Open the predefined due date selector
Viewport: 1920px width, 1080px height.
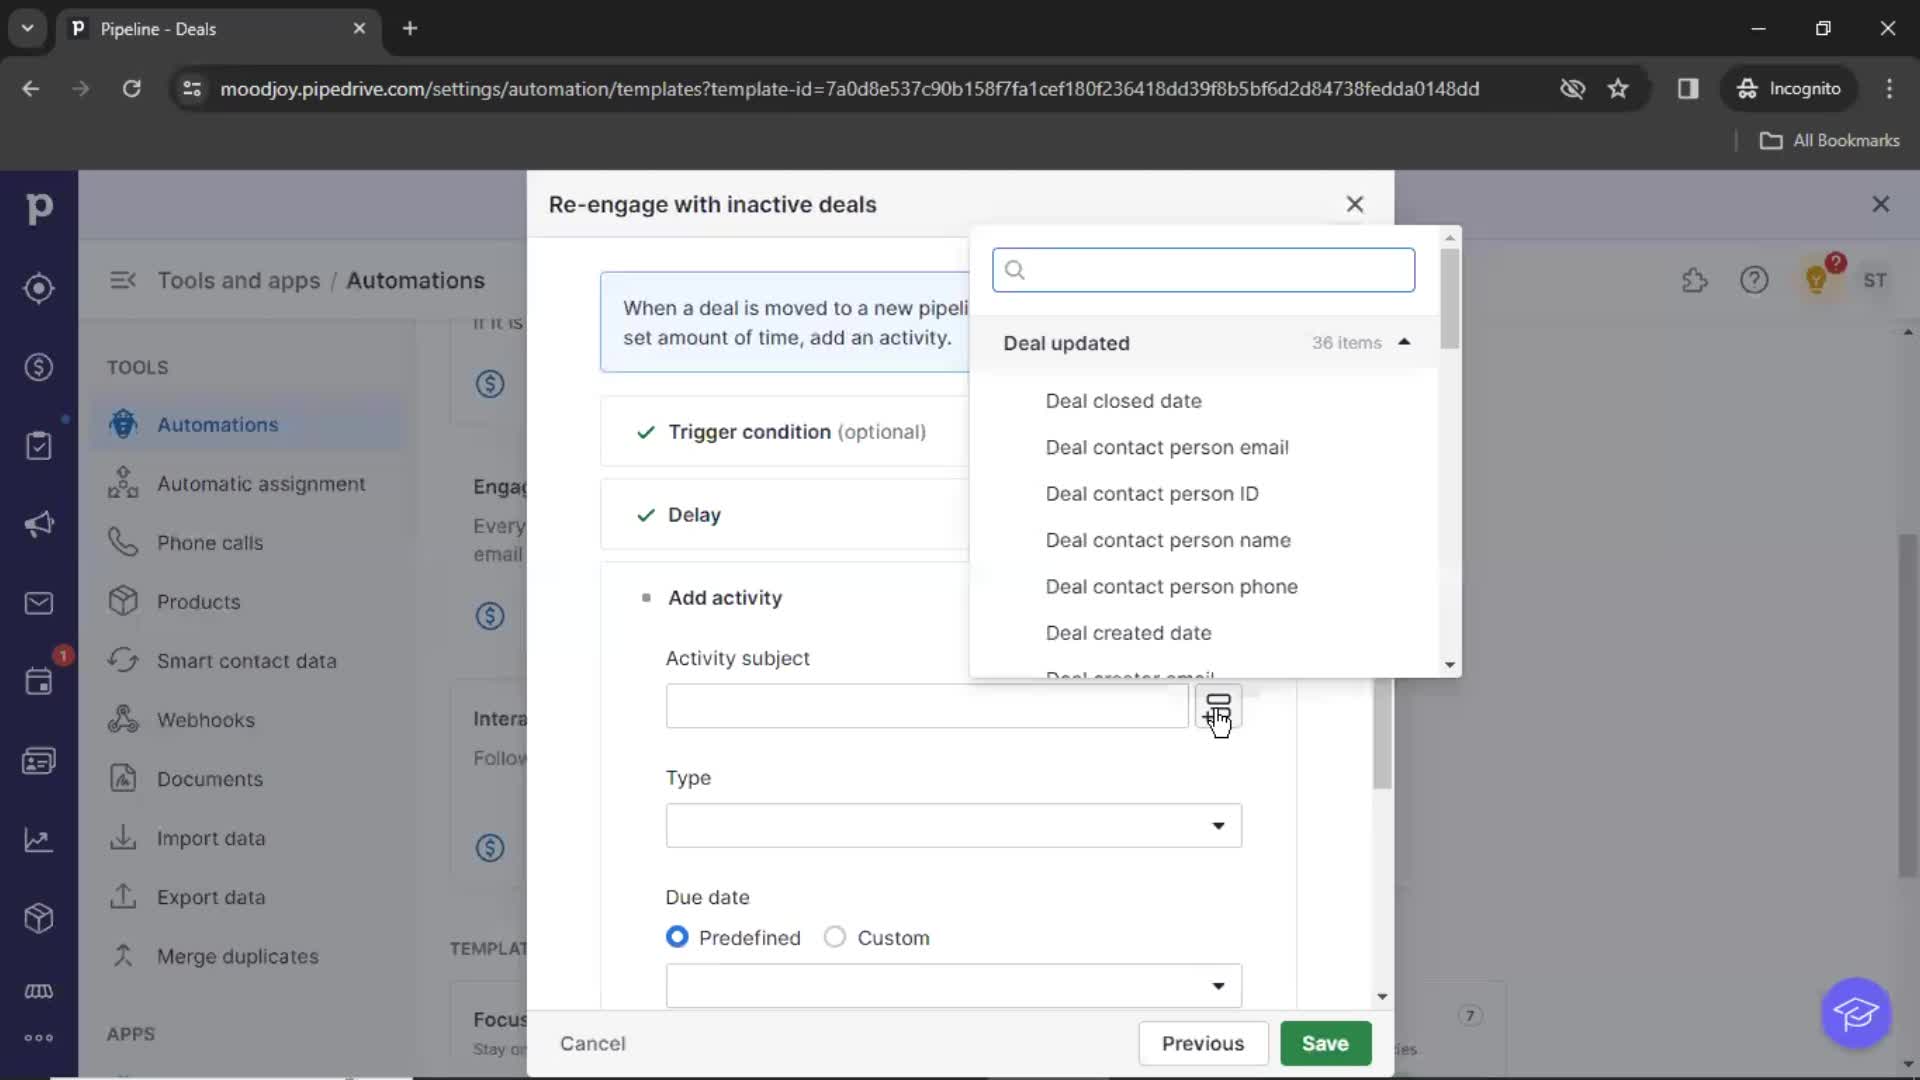[953, 986]
